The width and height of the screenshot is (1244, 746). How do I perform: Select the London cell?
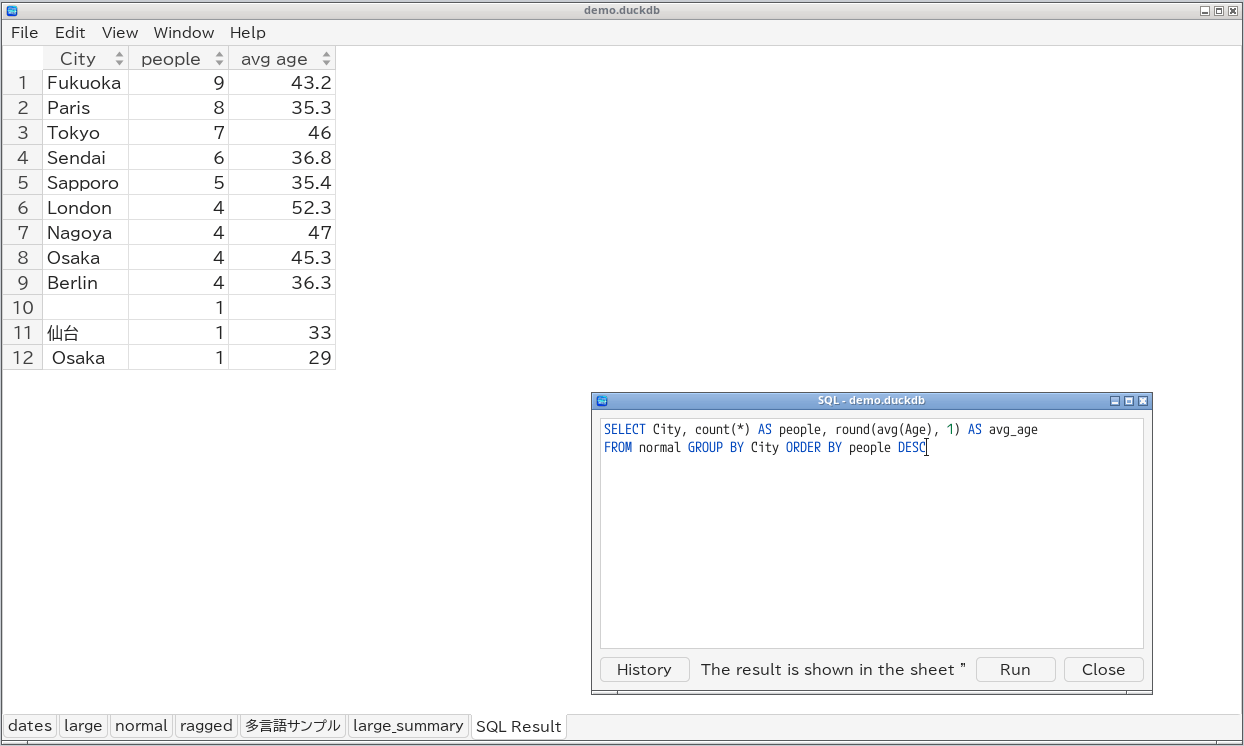tap(85, 208)
